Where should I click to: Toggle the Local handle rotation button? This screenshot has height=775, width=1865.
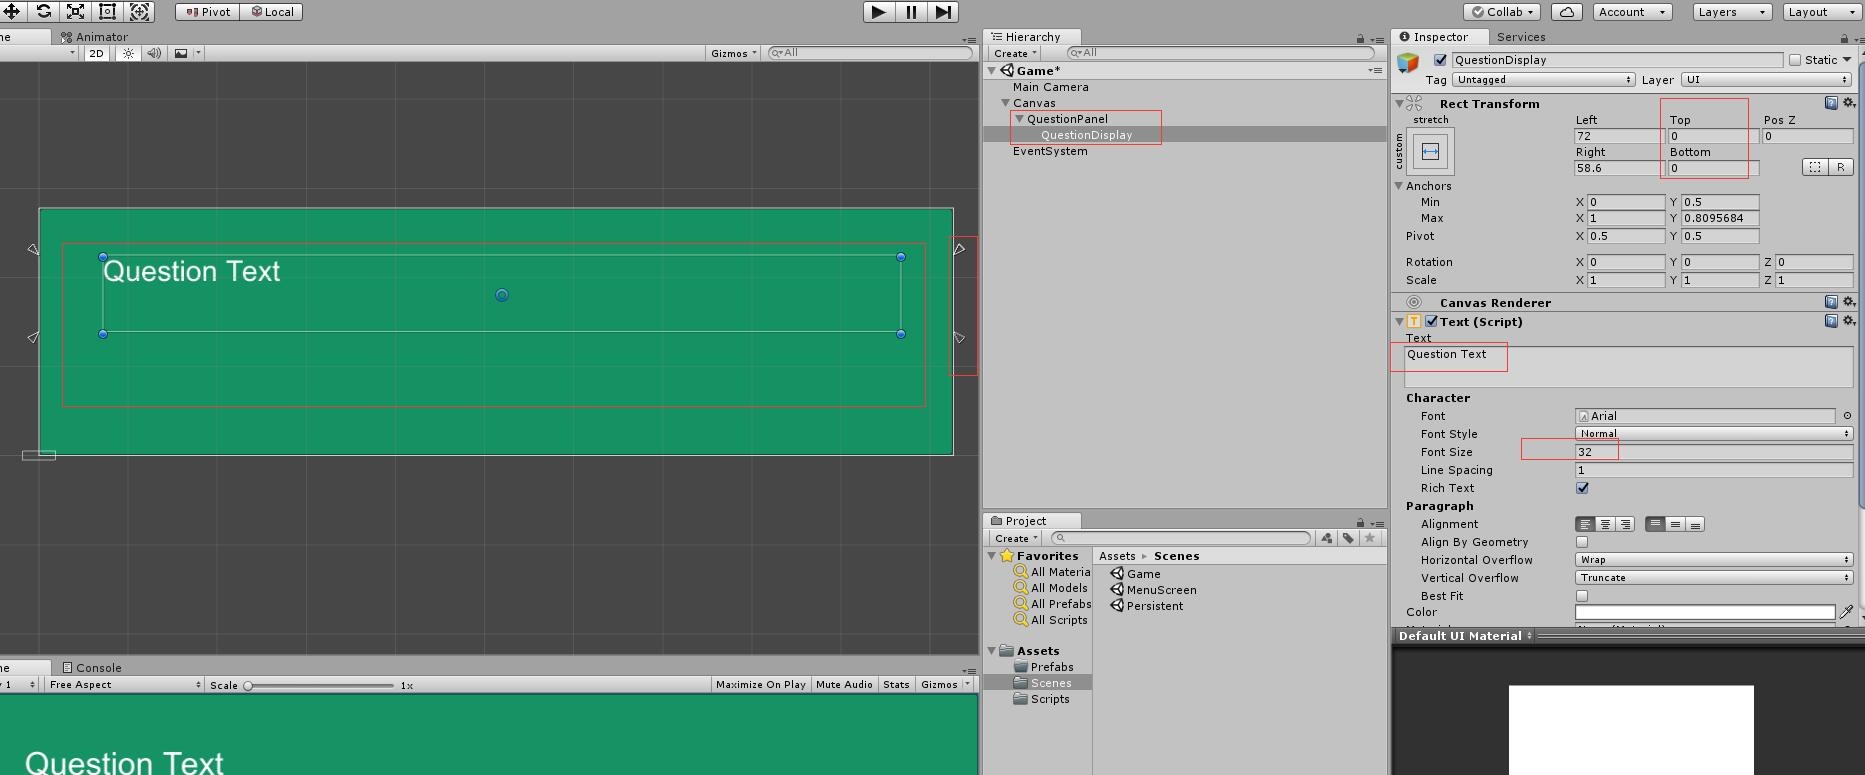(271, 12)
